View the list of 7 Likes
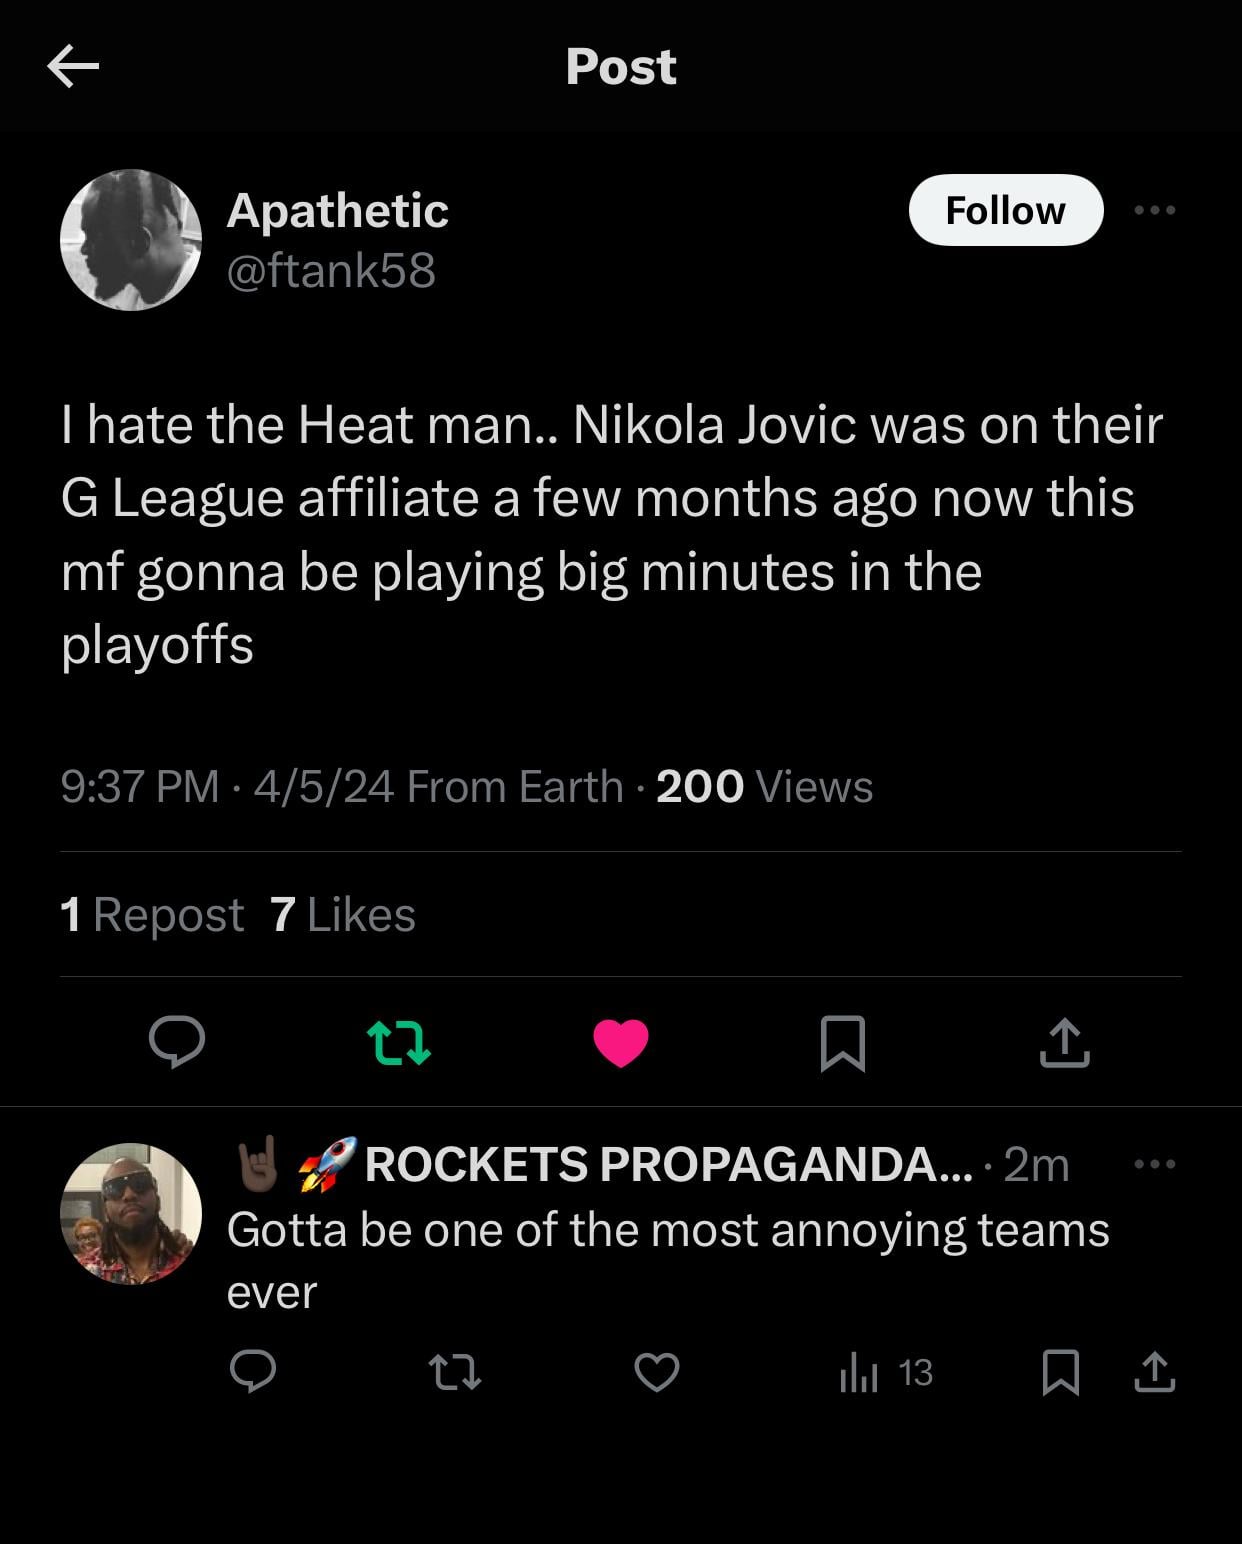Screen dimensions: 1242x1544 tap(343, 914)
